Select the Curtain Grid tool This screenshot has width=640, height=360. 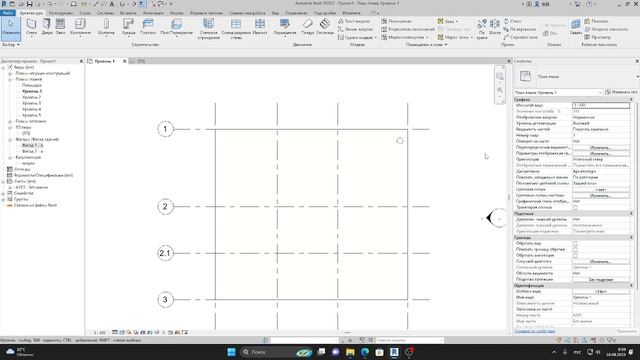point(236,29)
